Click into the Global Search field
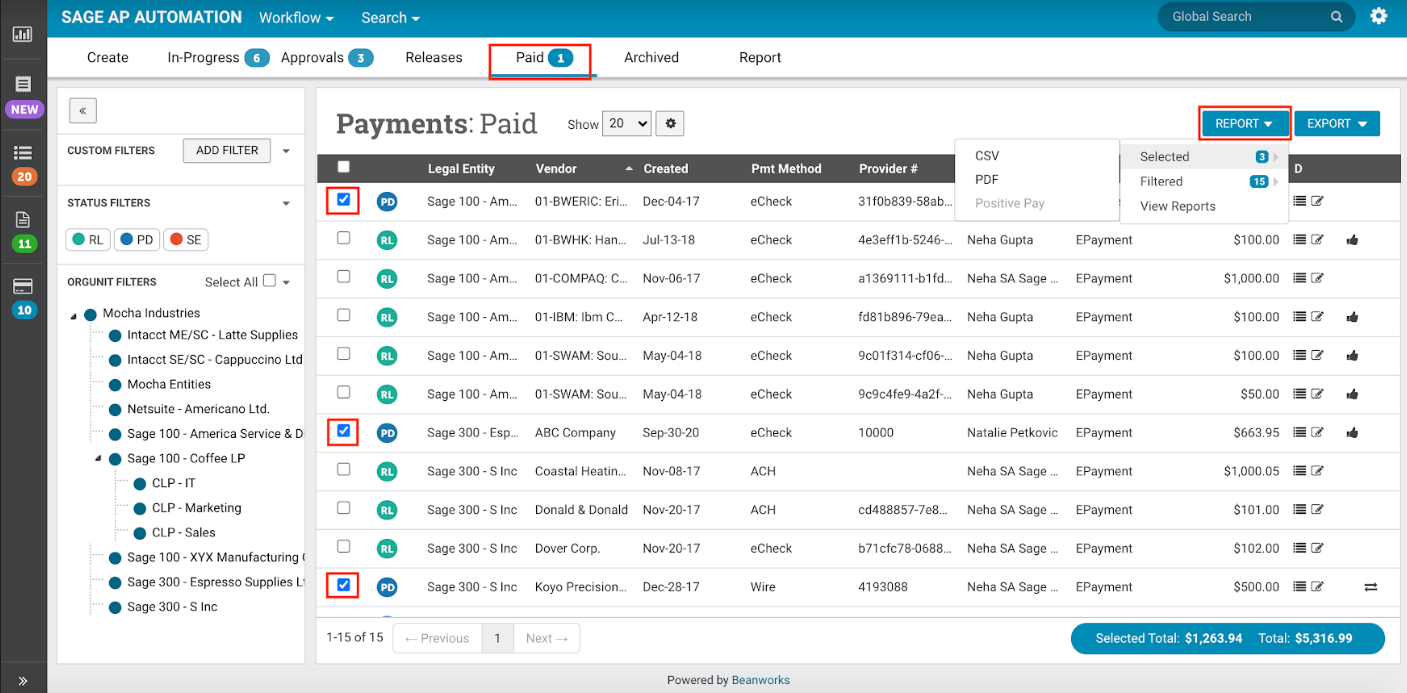 coord(1246,17)
